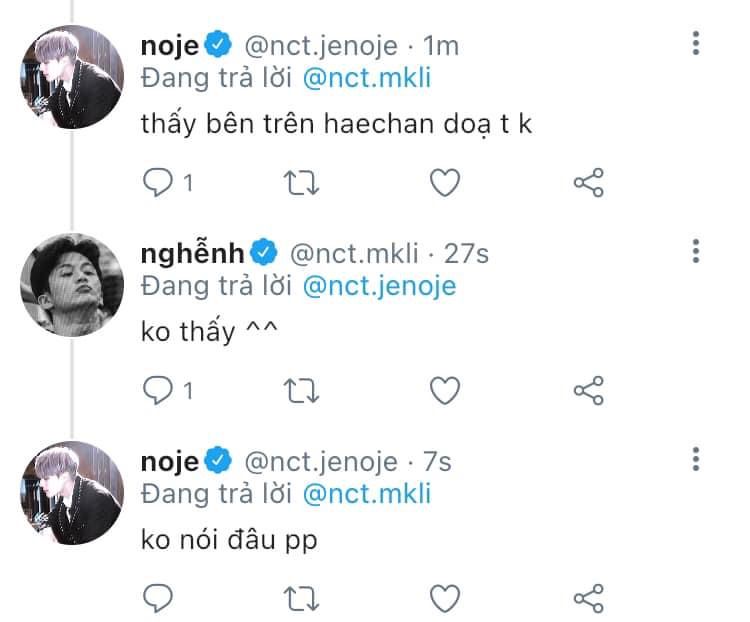Open the nghễnh display name profile
Image resolution: width=750 pixels, height=622 pixels.
click(x=194, y=253)
